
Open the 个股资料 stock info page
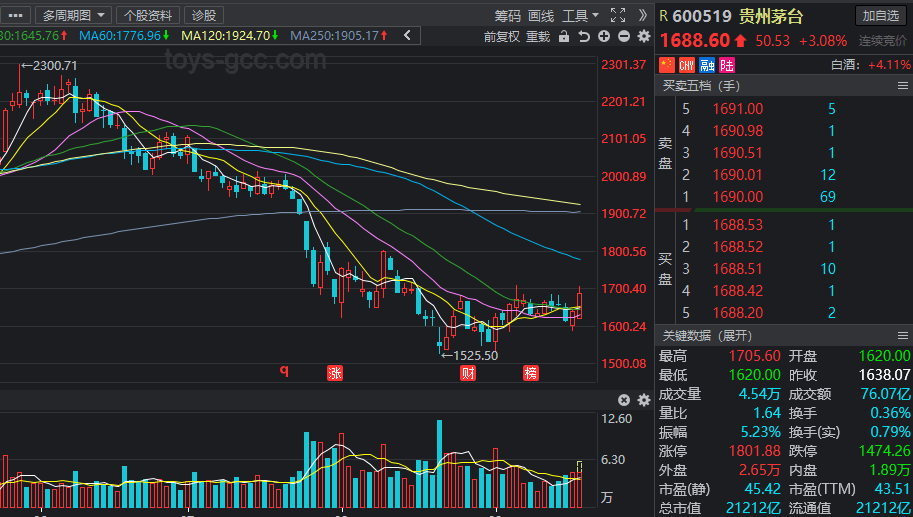pos(148,15)
